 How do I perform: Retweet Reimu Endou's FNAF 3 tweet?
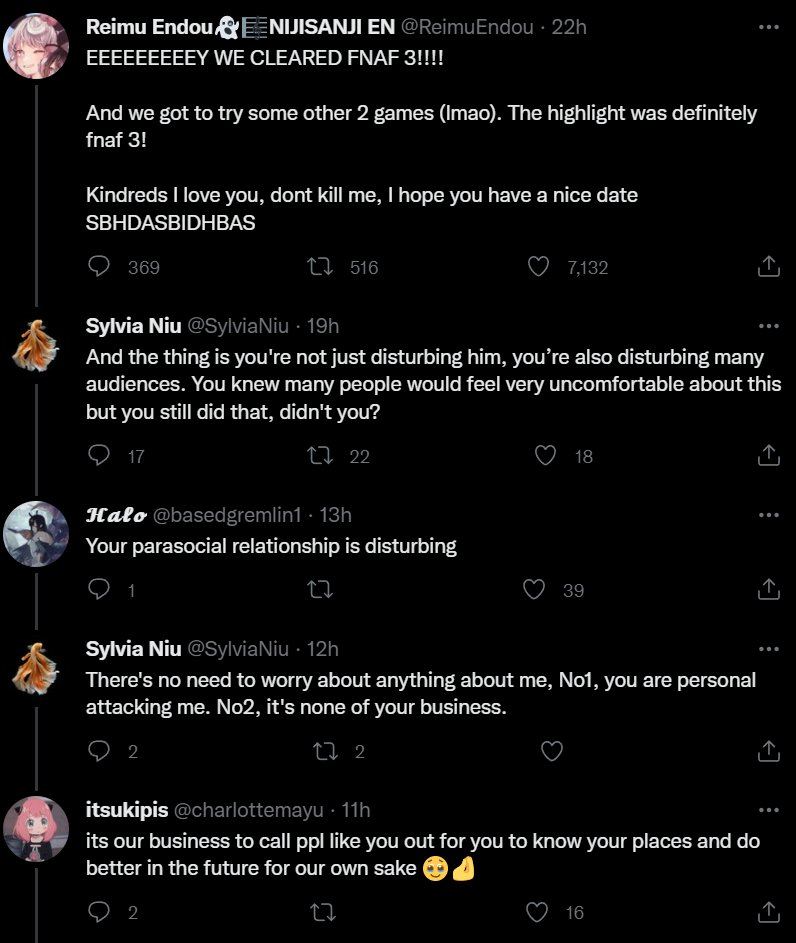[x=319, y=266]
